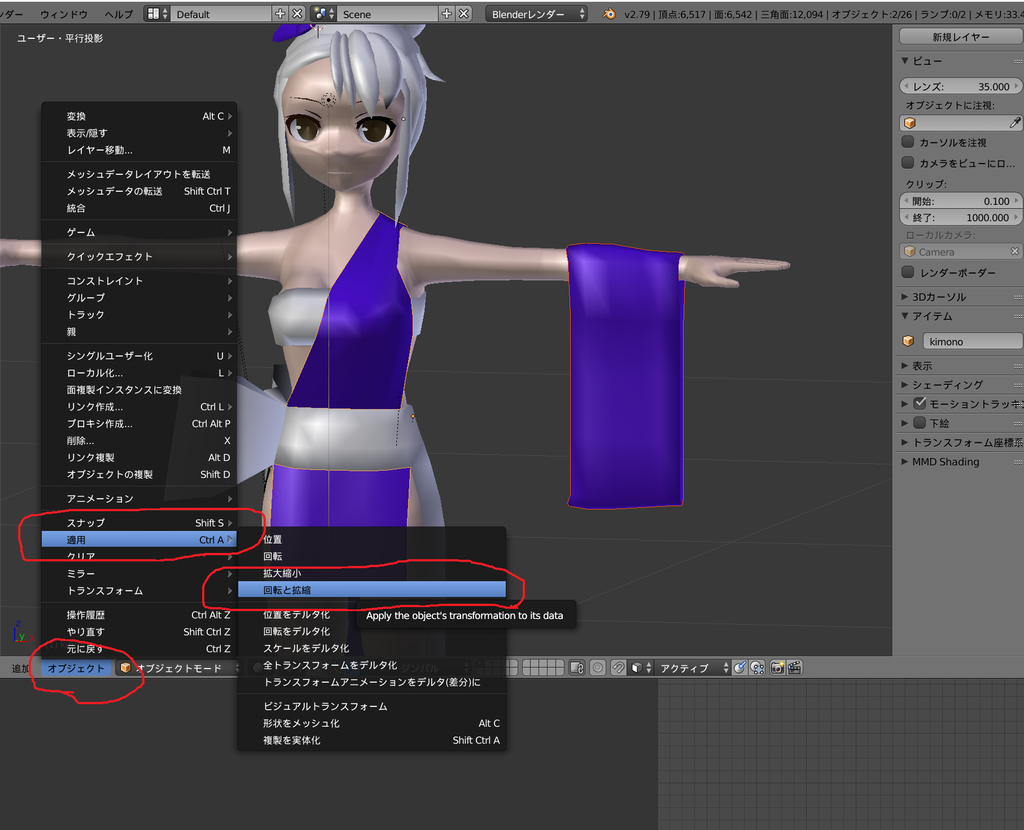Open the screen layout browser icon
The width and height of the screenshot is (1024, 830).
point(156,14)
